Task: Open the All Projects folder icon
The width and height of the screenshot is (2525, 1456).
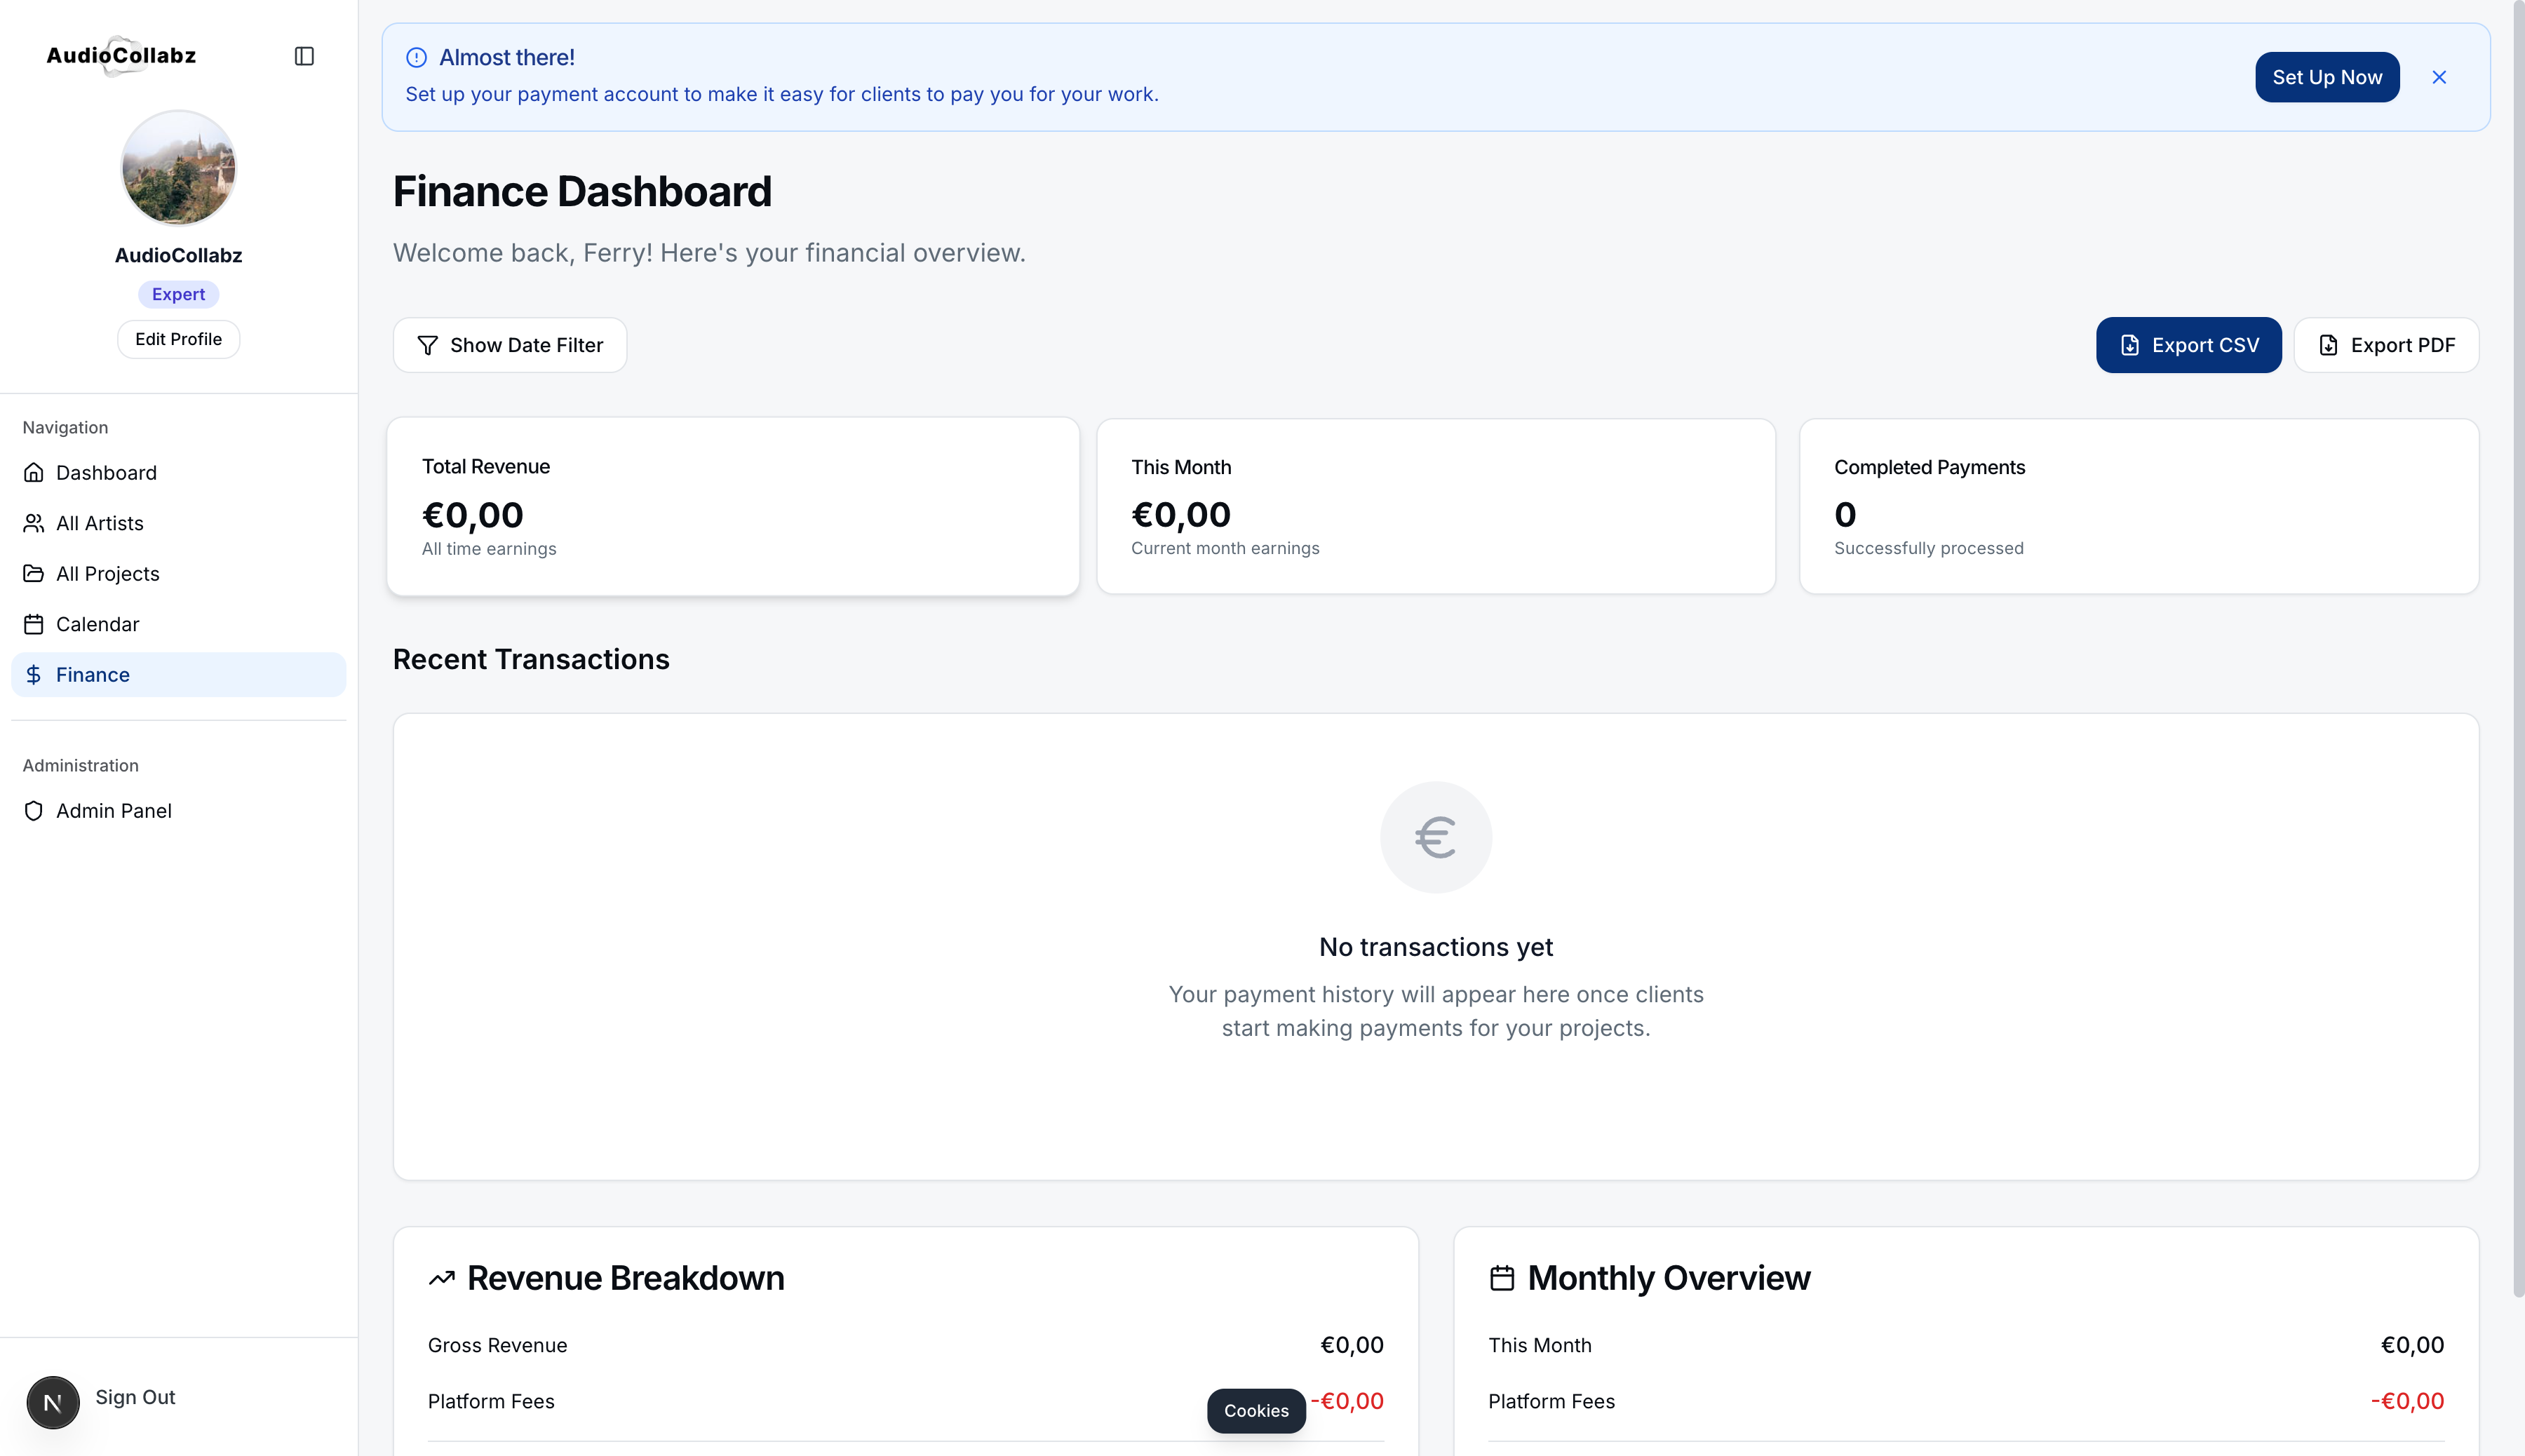Action: click(34, 573)
